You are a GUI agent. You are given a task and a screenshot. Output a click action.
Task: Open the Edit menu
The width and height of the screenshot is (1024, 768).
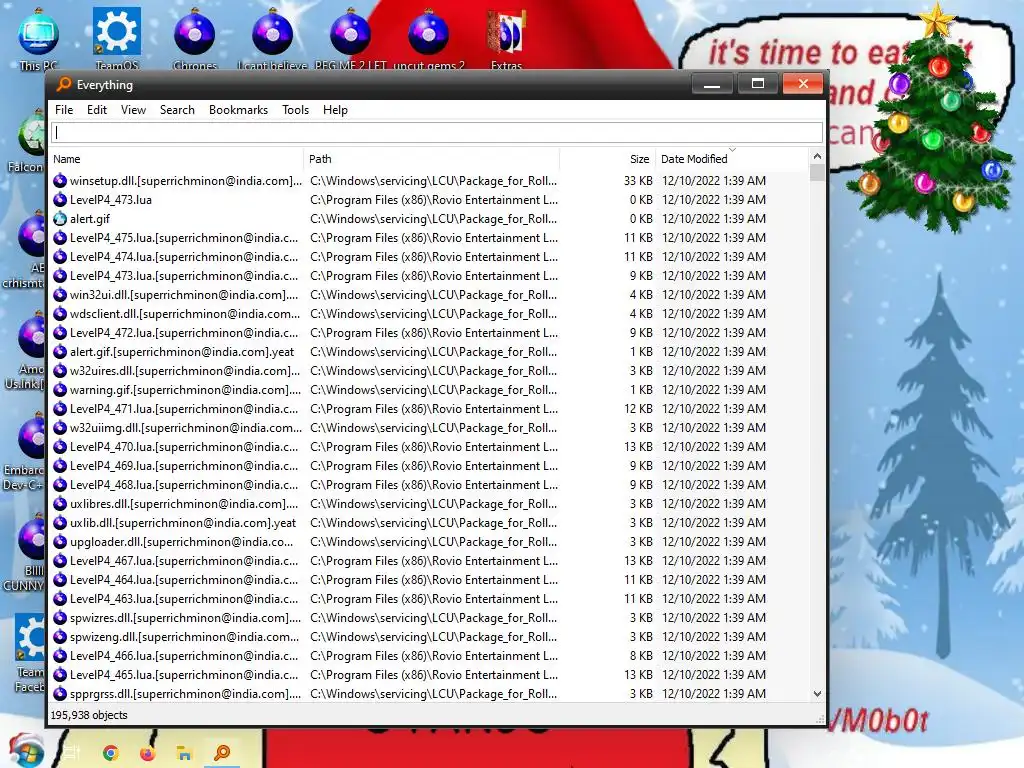click(x=97, y=110)
